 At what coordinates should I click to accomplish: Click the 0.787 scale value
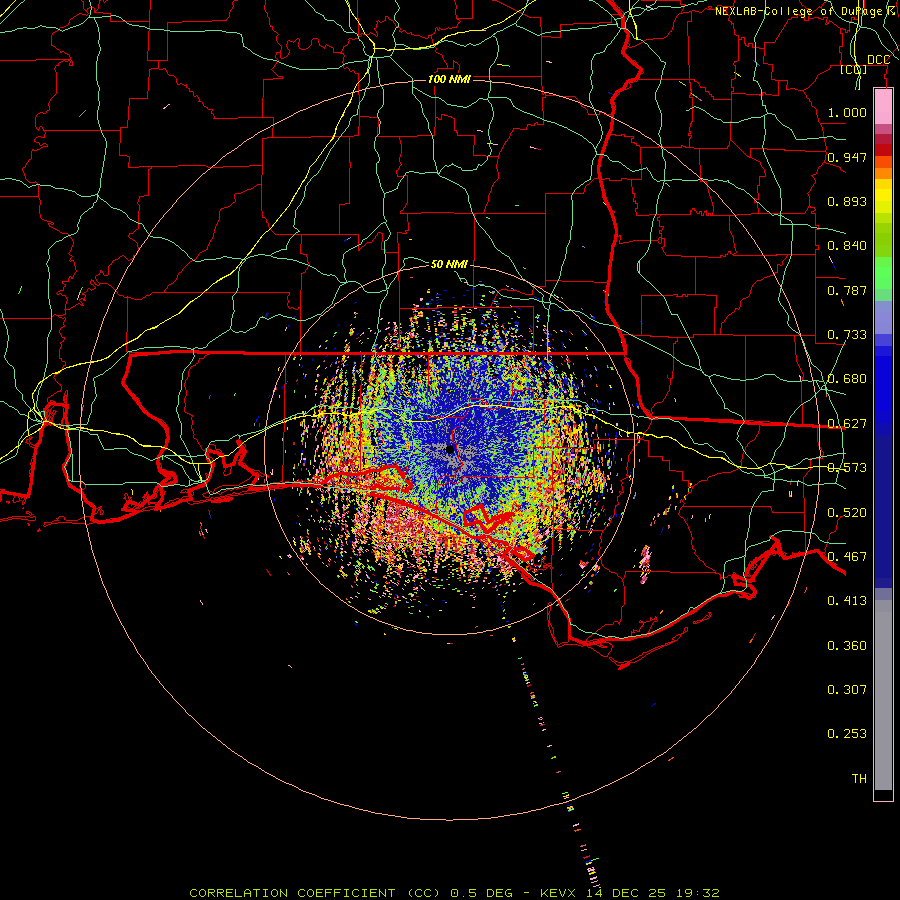pos(847,290)
